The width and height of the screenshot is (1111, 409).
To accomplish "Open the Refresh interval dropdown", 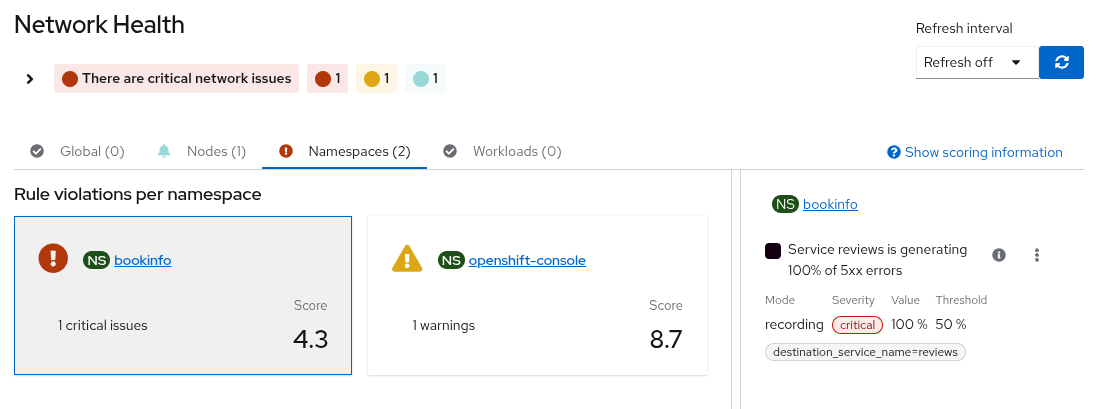I will [977, 62].
